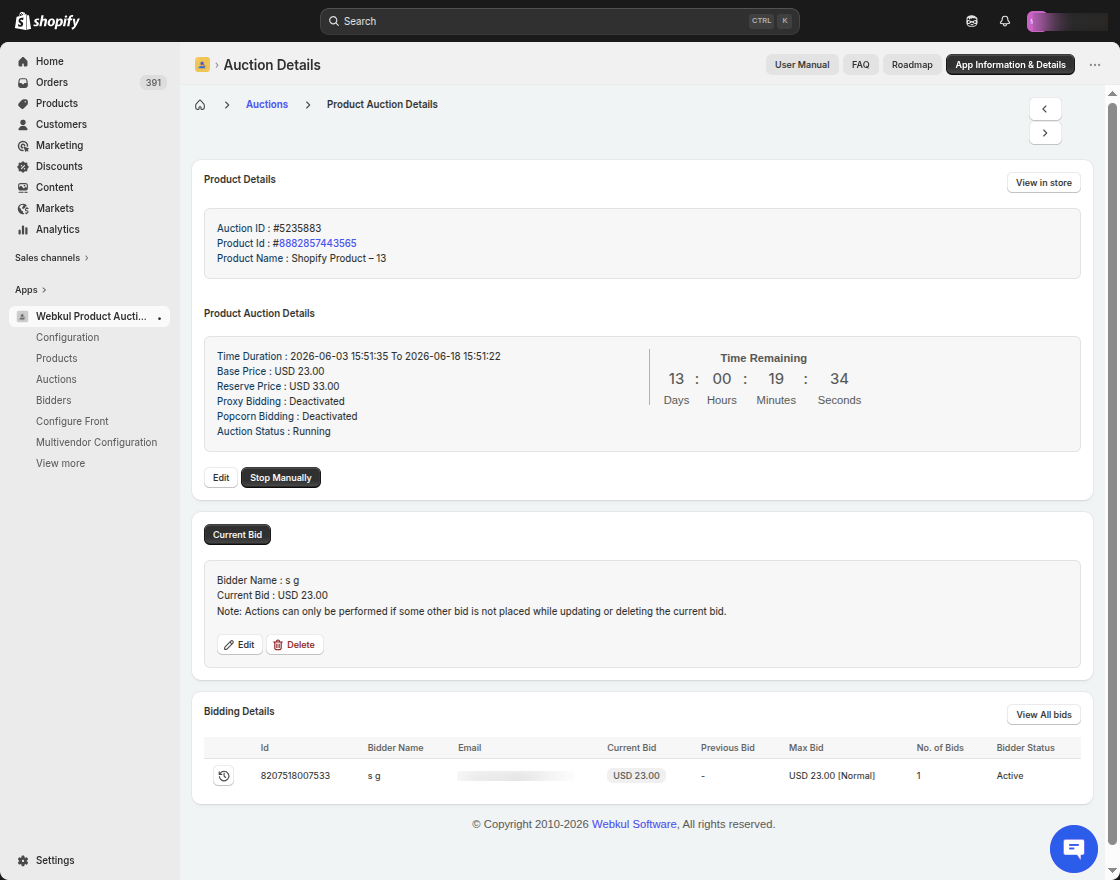Click the pin dot next to Webkul app
The image size is (1120, 880).
pyautogui.click(x=159, y=318)
